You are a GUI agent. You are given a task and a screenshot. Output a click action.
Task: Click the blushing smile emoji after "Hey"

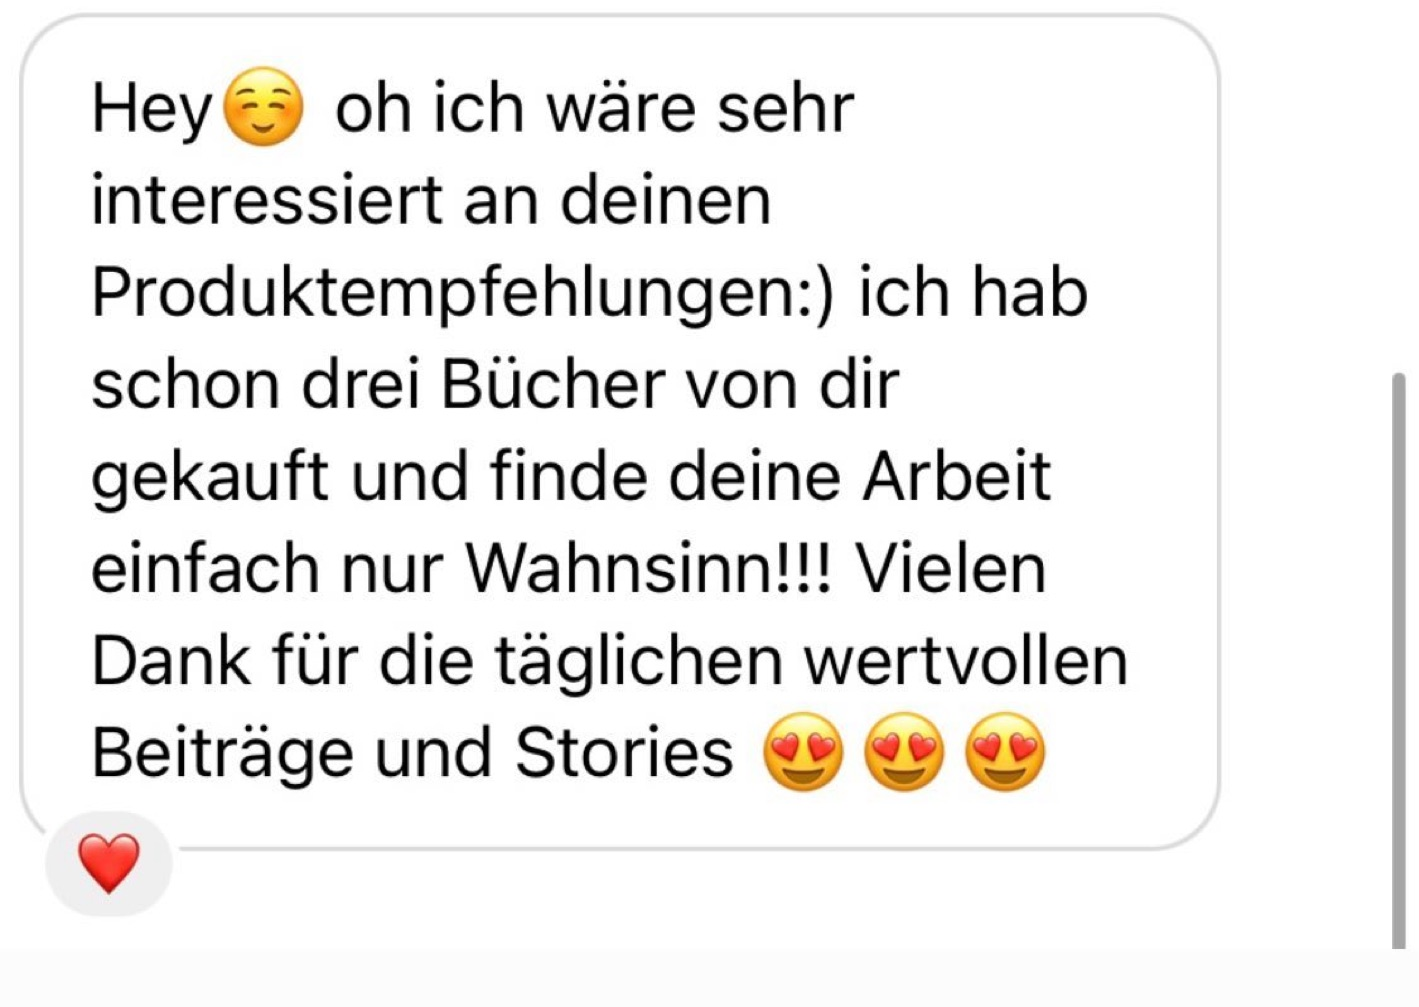coord(262,107)
